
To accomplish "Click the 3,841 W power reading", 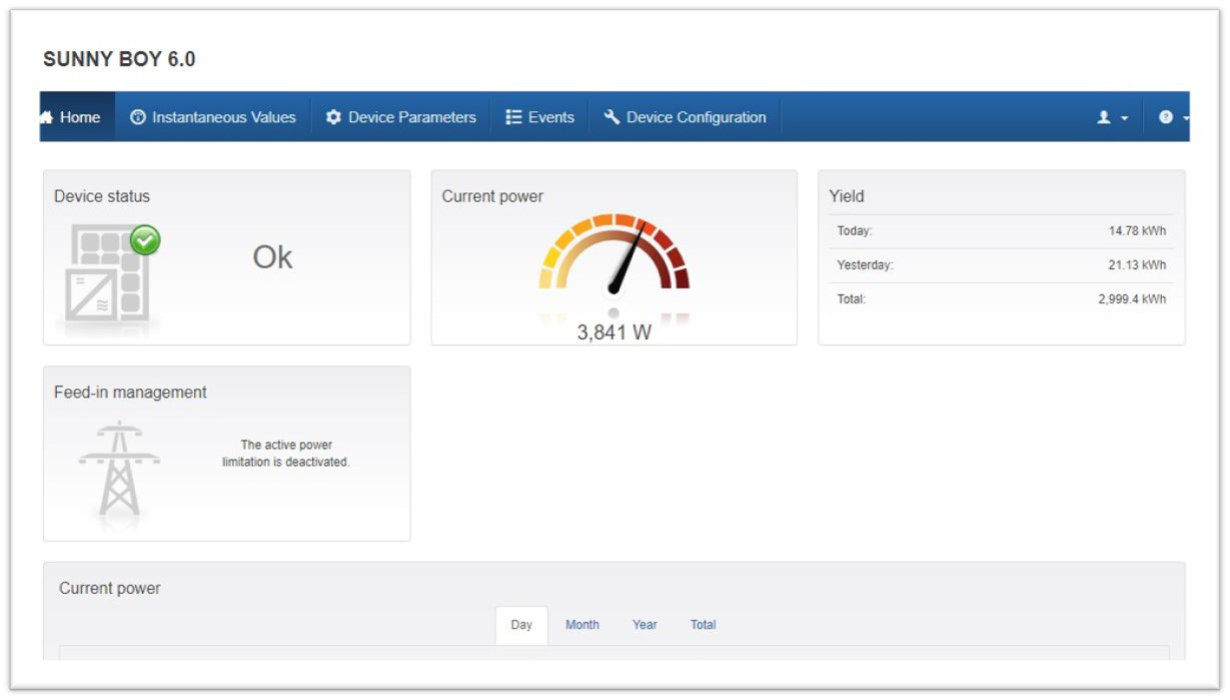I will 614,333.
